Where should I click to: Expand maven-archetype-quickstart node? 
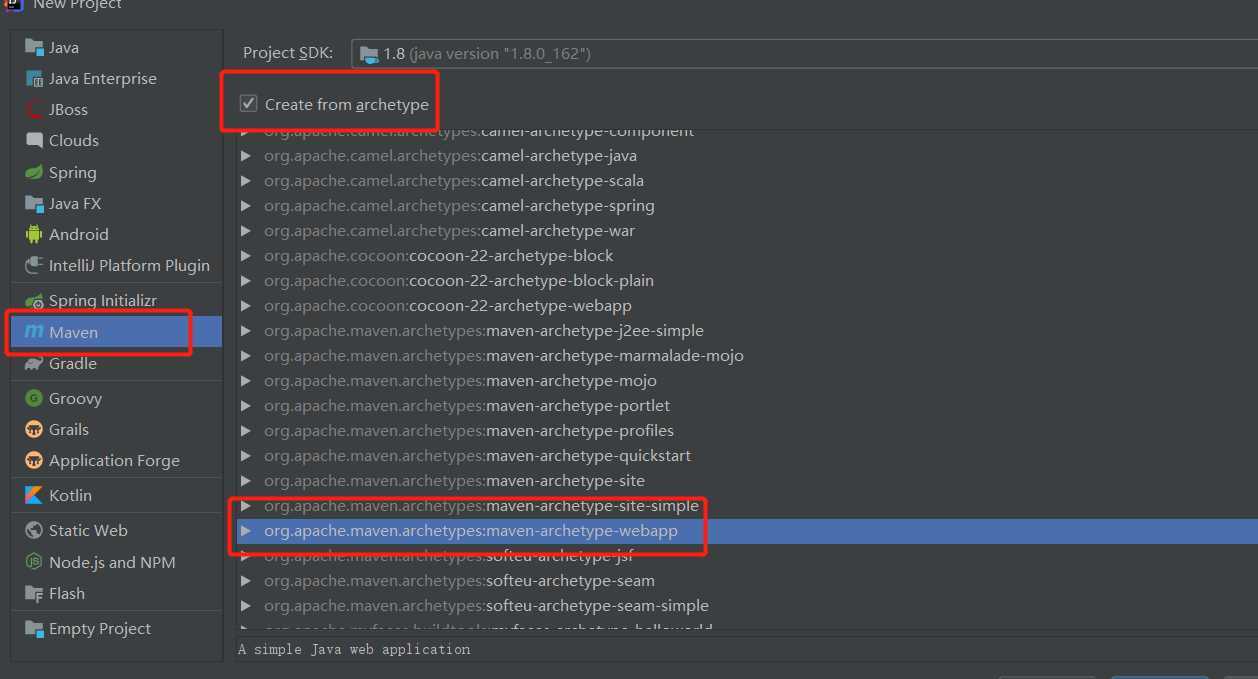coord(246,456)
